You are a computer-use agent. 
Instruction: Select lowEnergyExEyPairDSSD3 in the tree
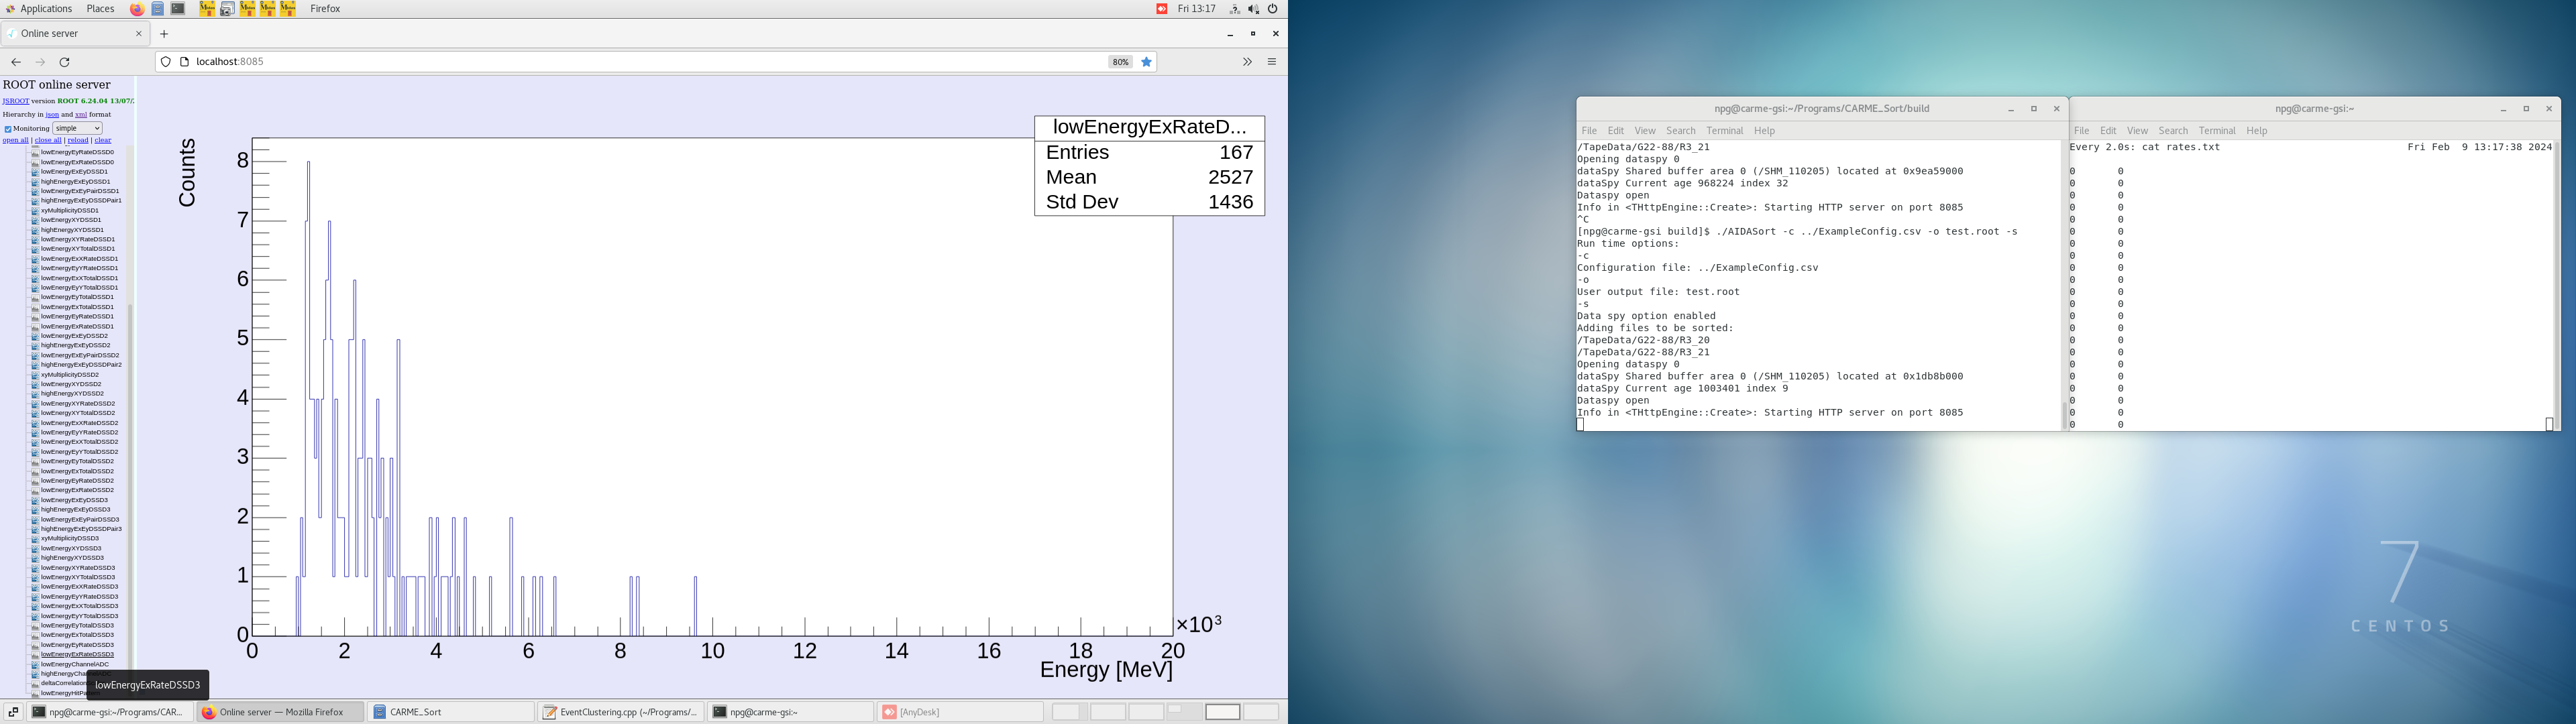[80, 520]
